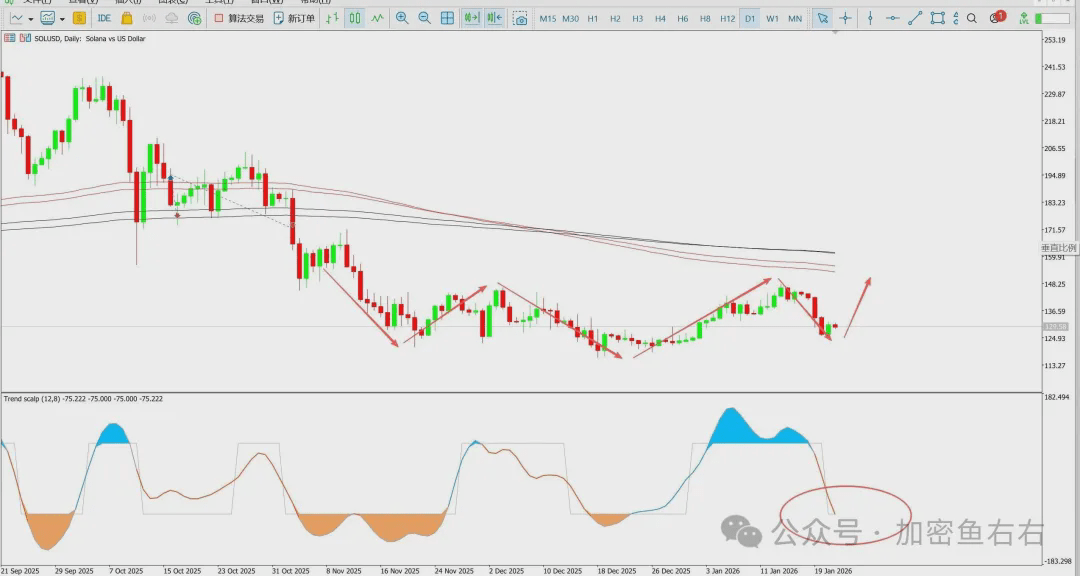Toggle algo trading (算法交易)
Image resolution: width=1080 pixels, height=576 pixels.
click(x=239, y=18)
